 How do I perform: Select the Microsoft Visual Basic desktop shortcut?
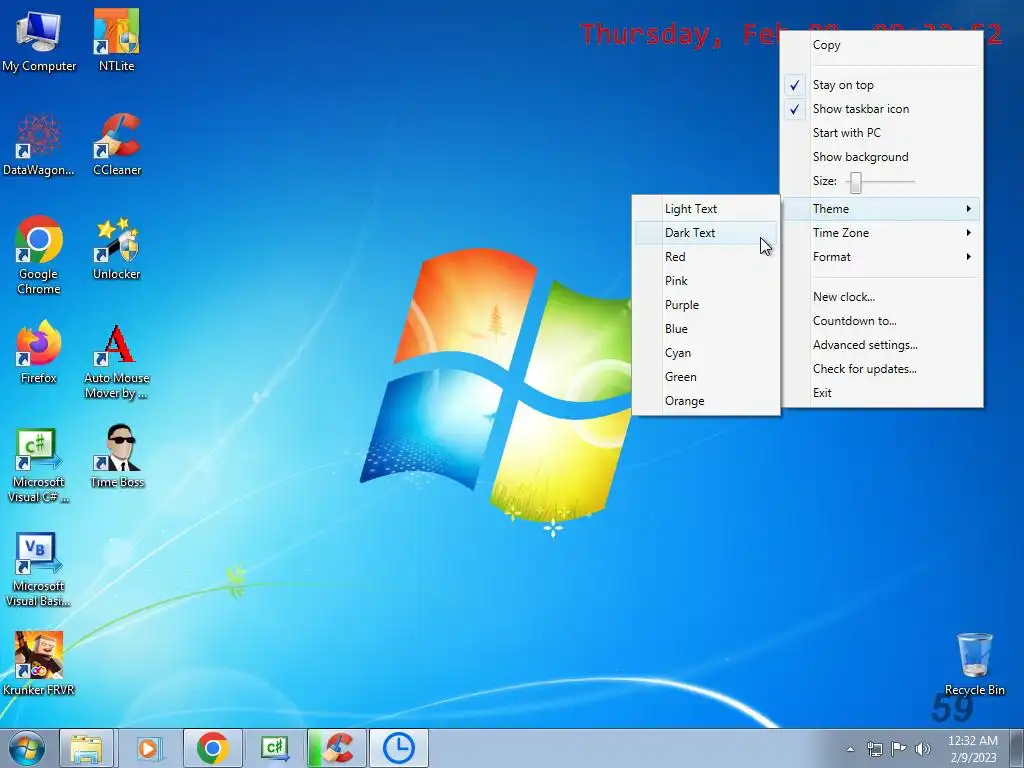pos(39,569)
